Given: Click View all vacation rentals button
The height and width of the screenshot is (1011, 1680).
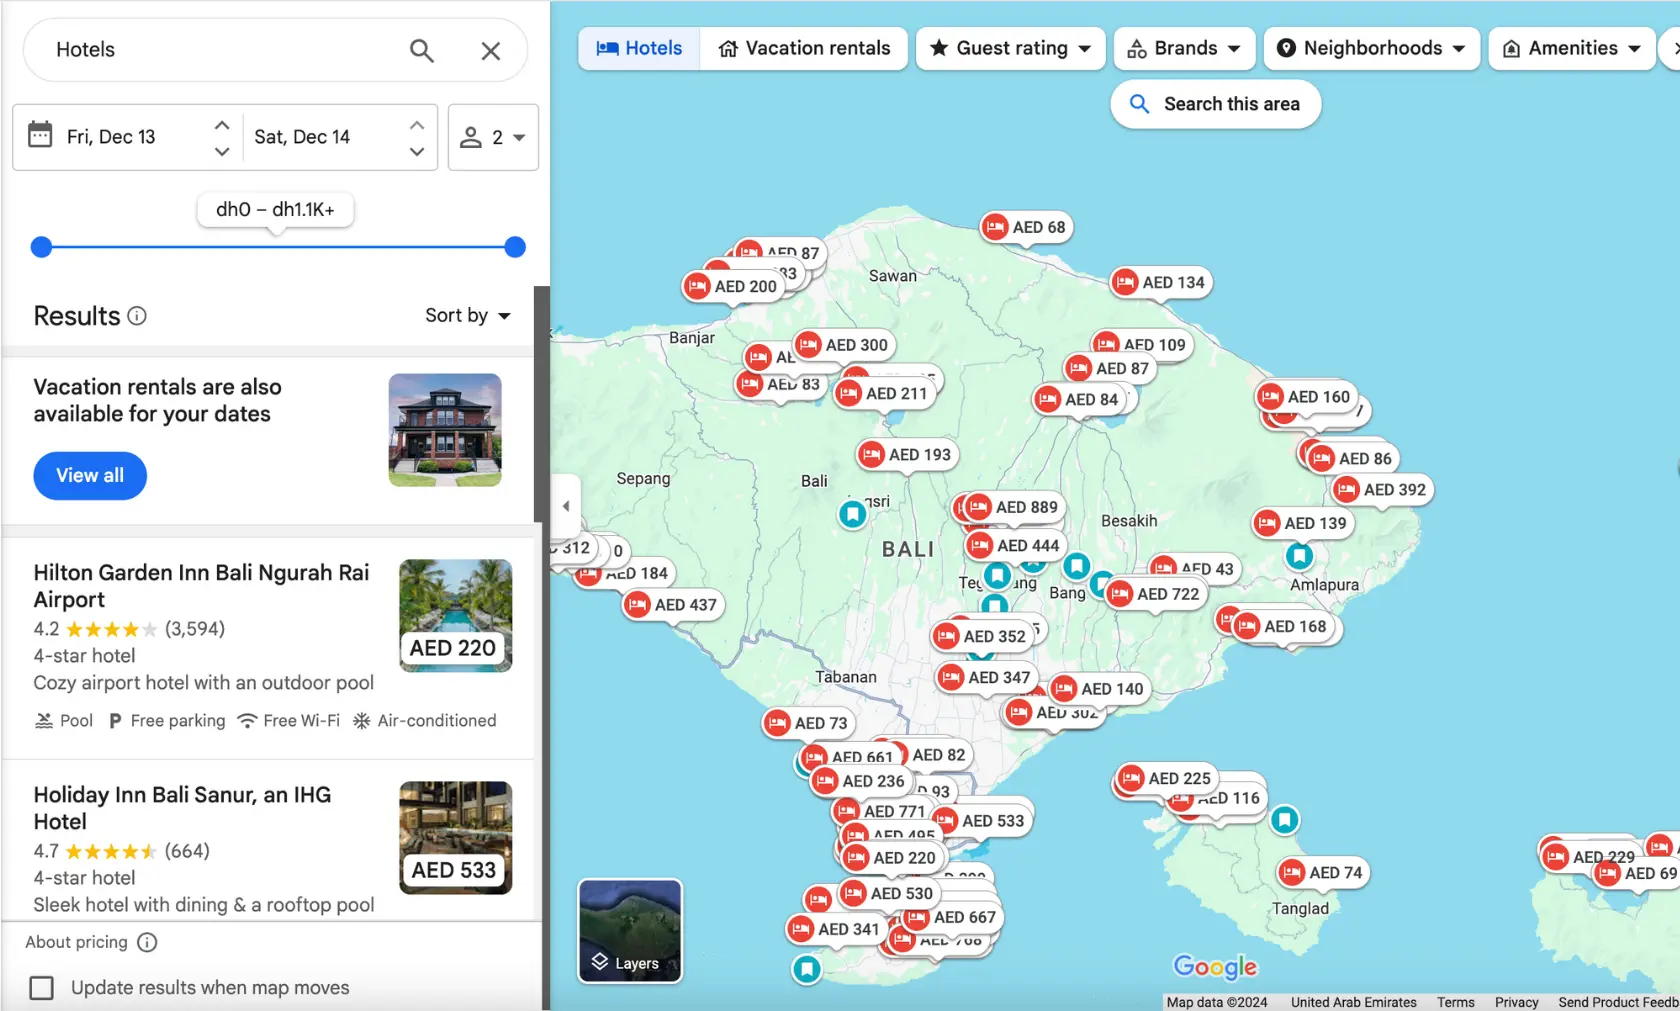Looking at the screenshot, I should 90,475.
